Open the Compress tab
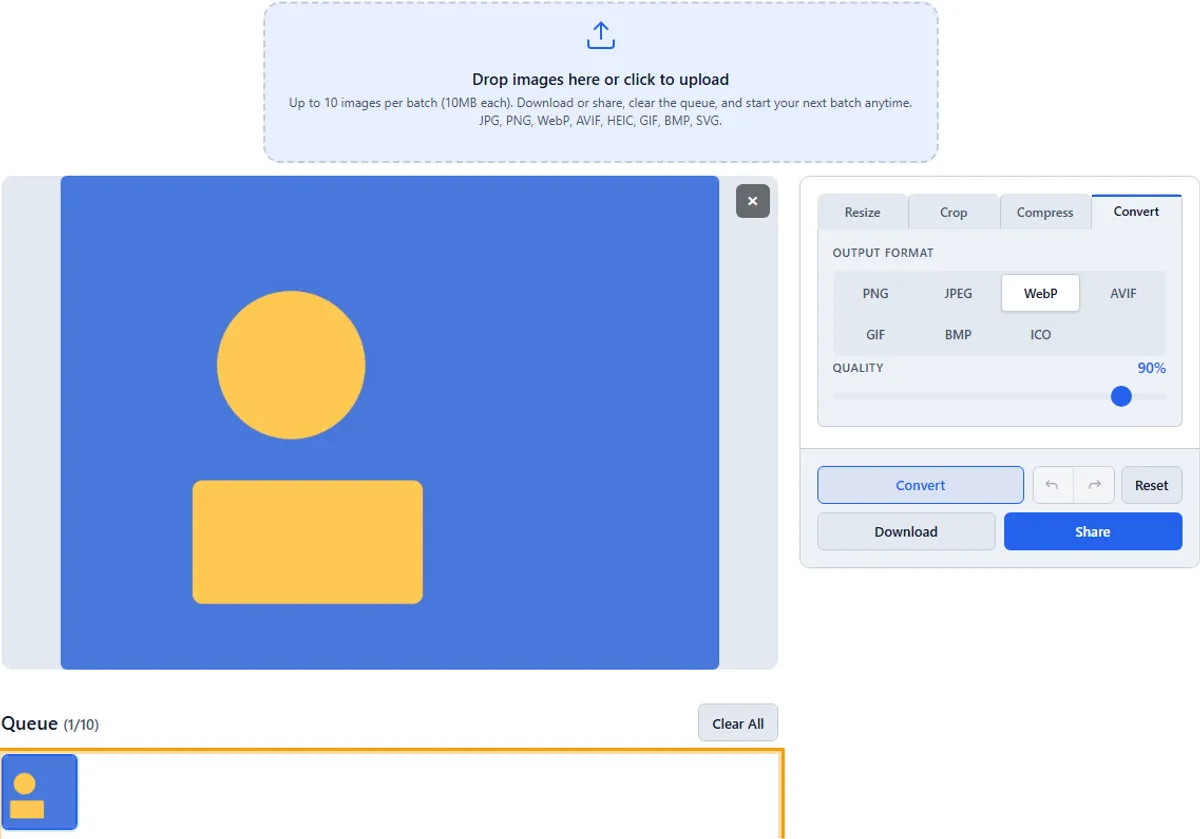Viewport: 1200px width, 839px height. (x=1045, y=212)
